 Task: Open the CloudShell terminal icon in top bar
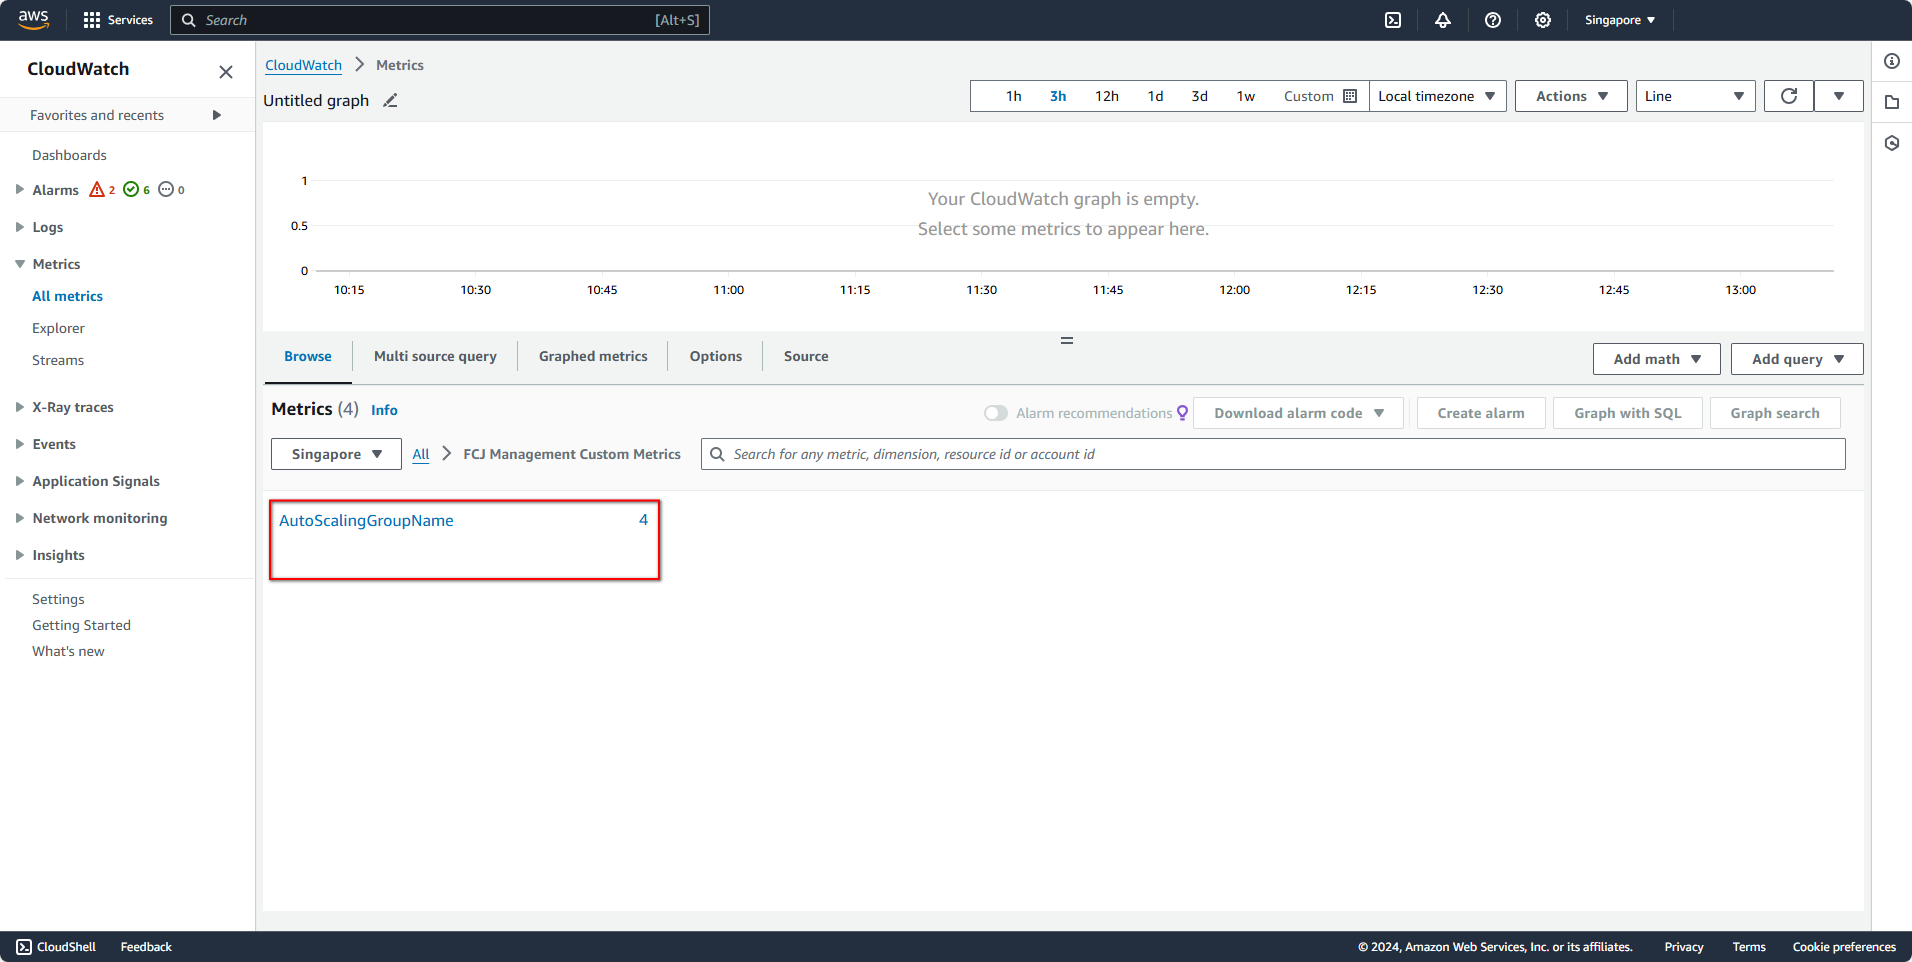click(x=1393, y=20)
